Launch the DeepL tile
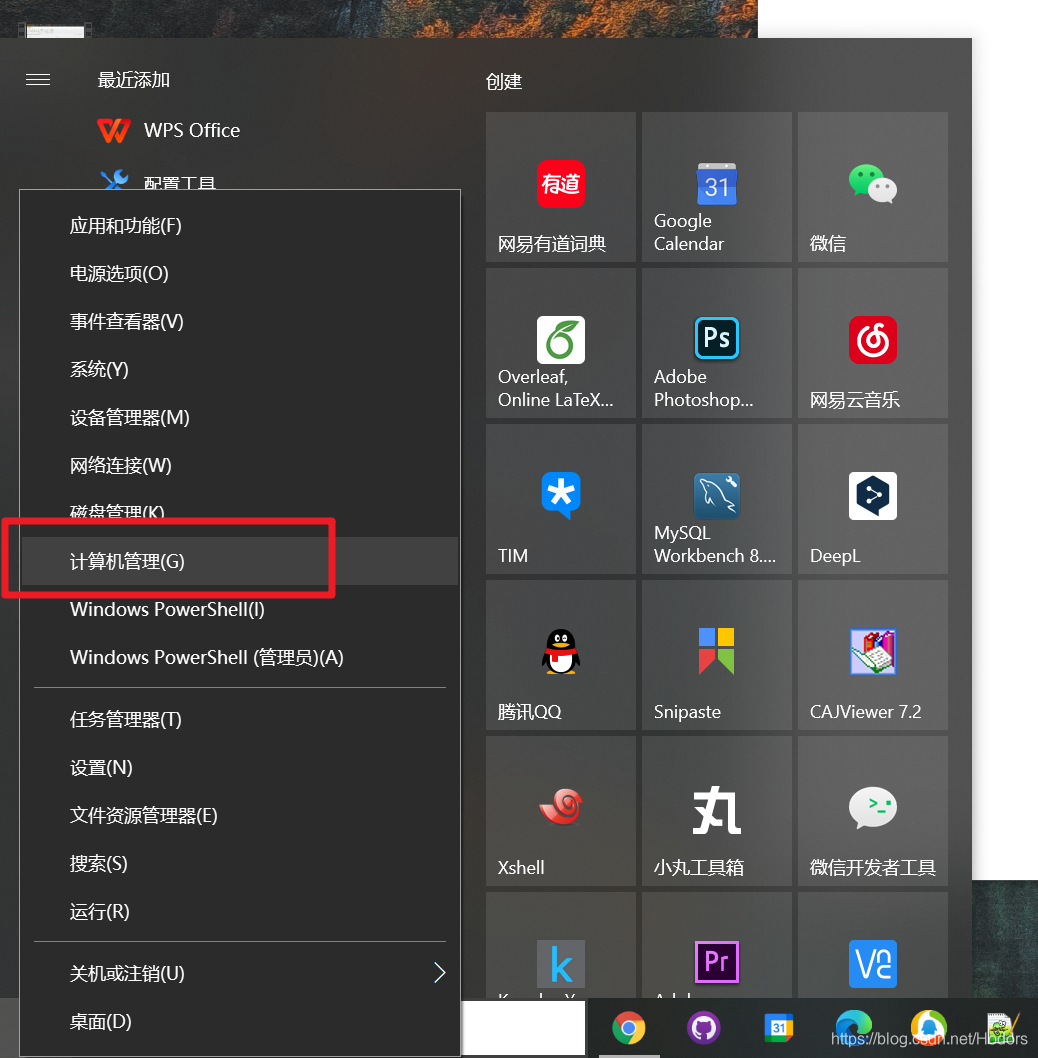This screenshot has height=1058, width=1038. tap(873, 499)
